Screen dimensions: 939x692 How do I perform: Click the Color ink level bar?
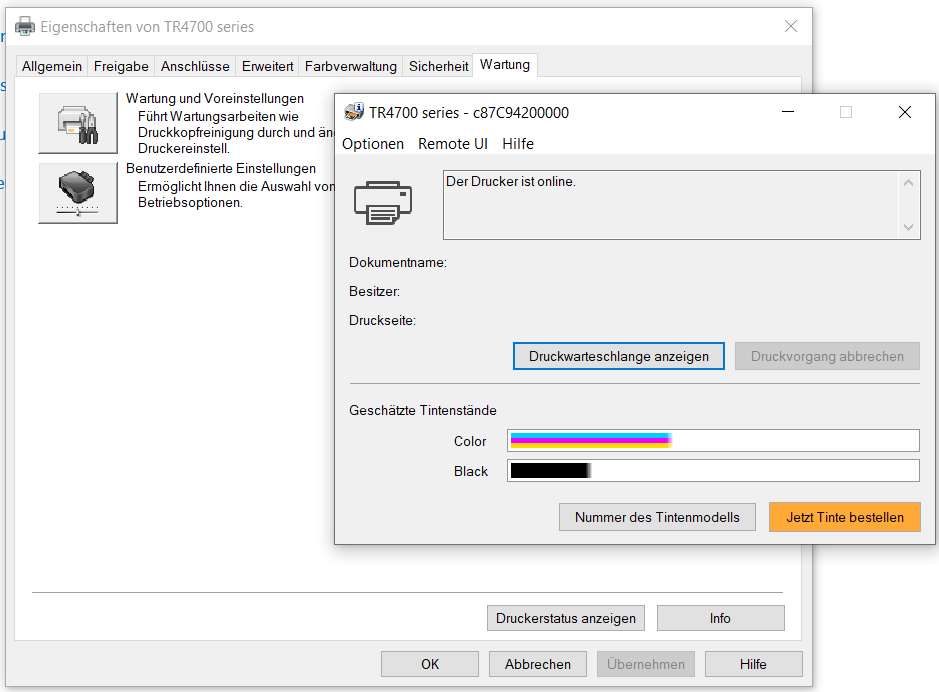(x=713, y=441)
